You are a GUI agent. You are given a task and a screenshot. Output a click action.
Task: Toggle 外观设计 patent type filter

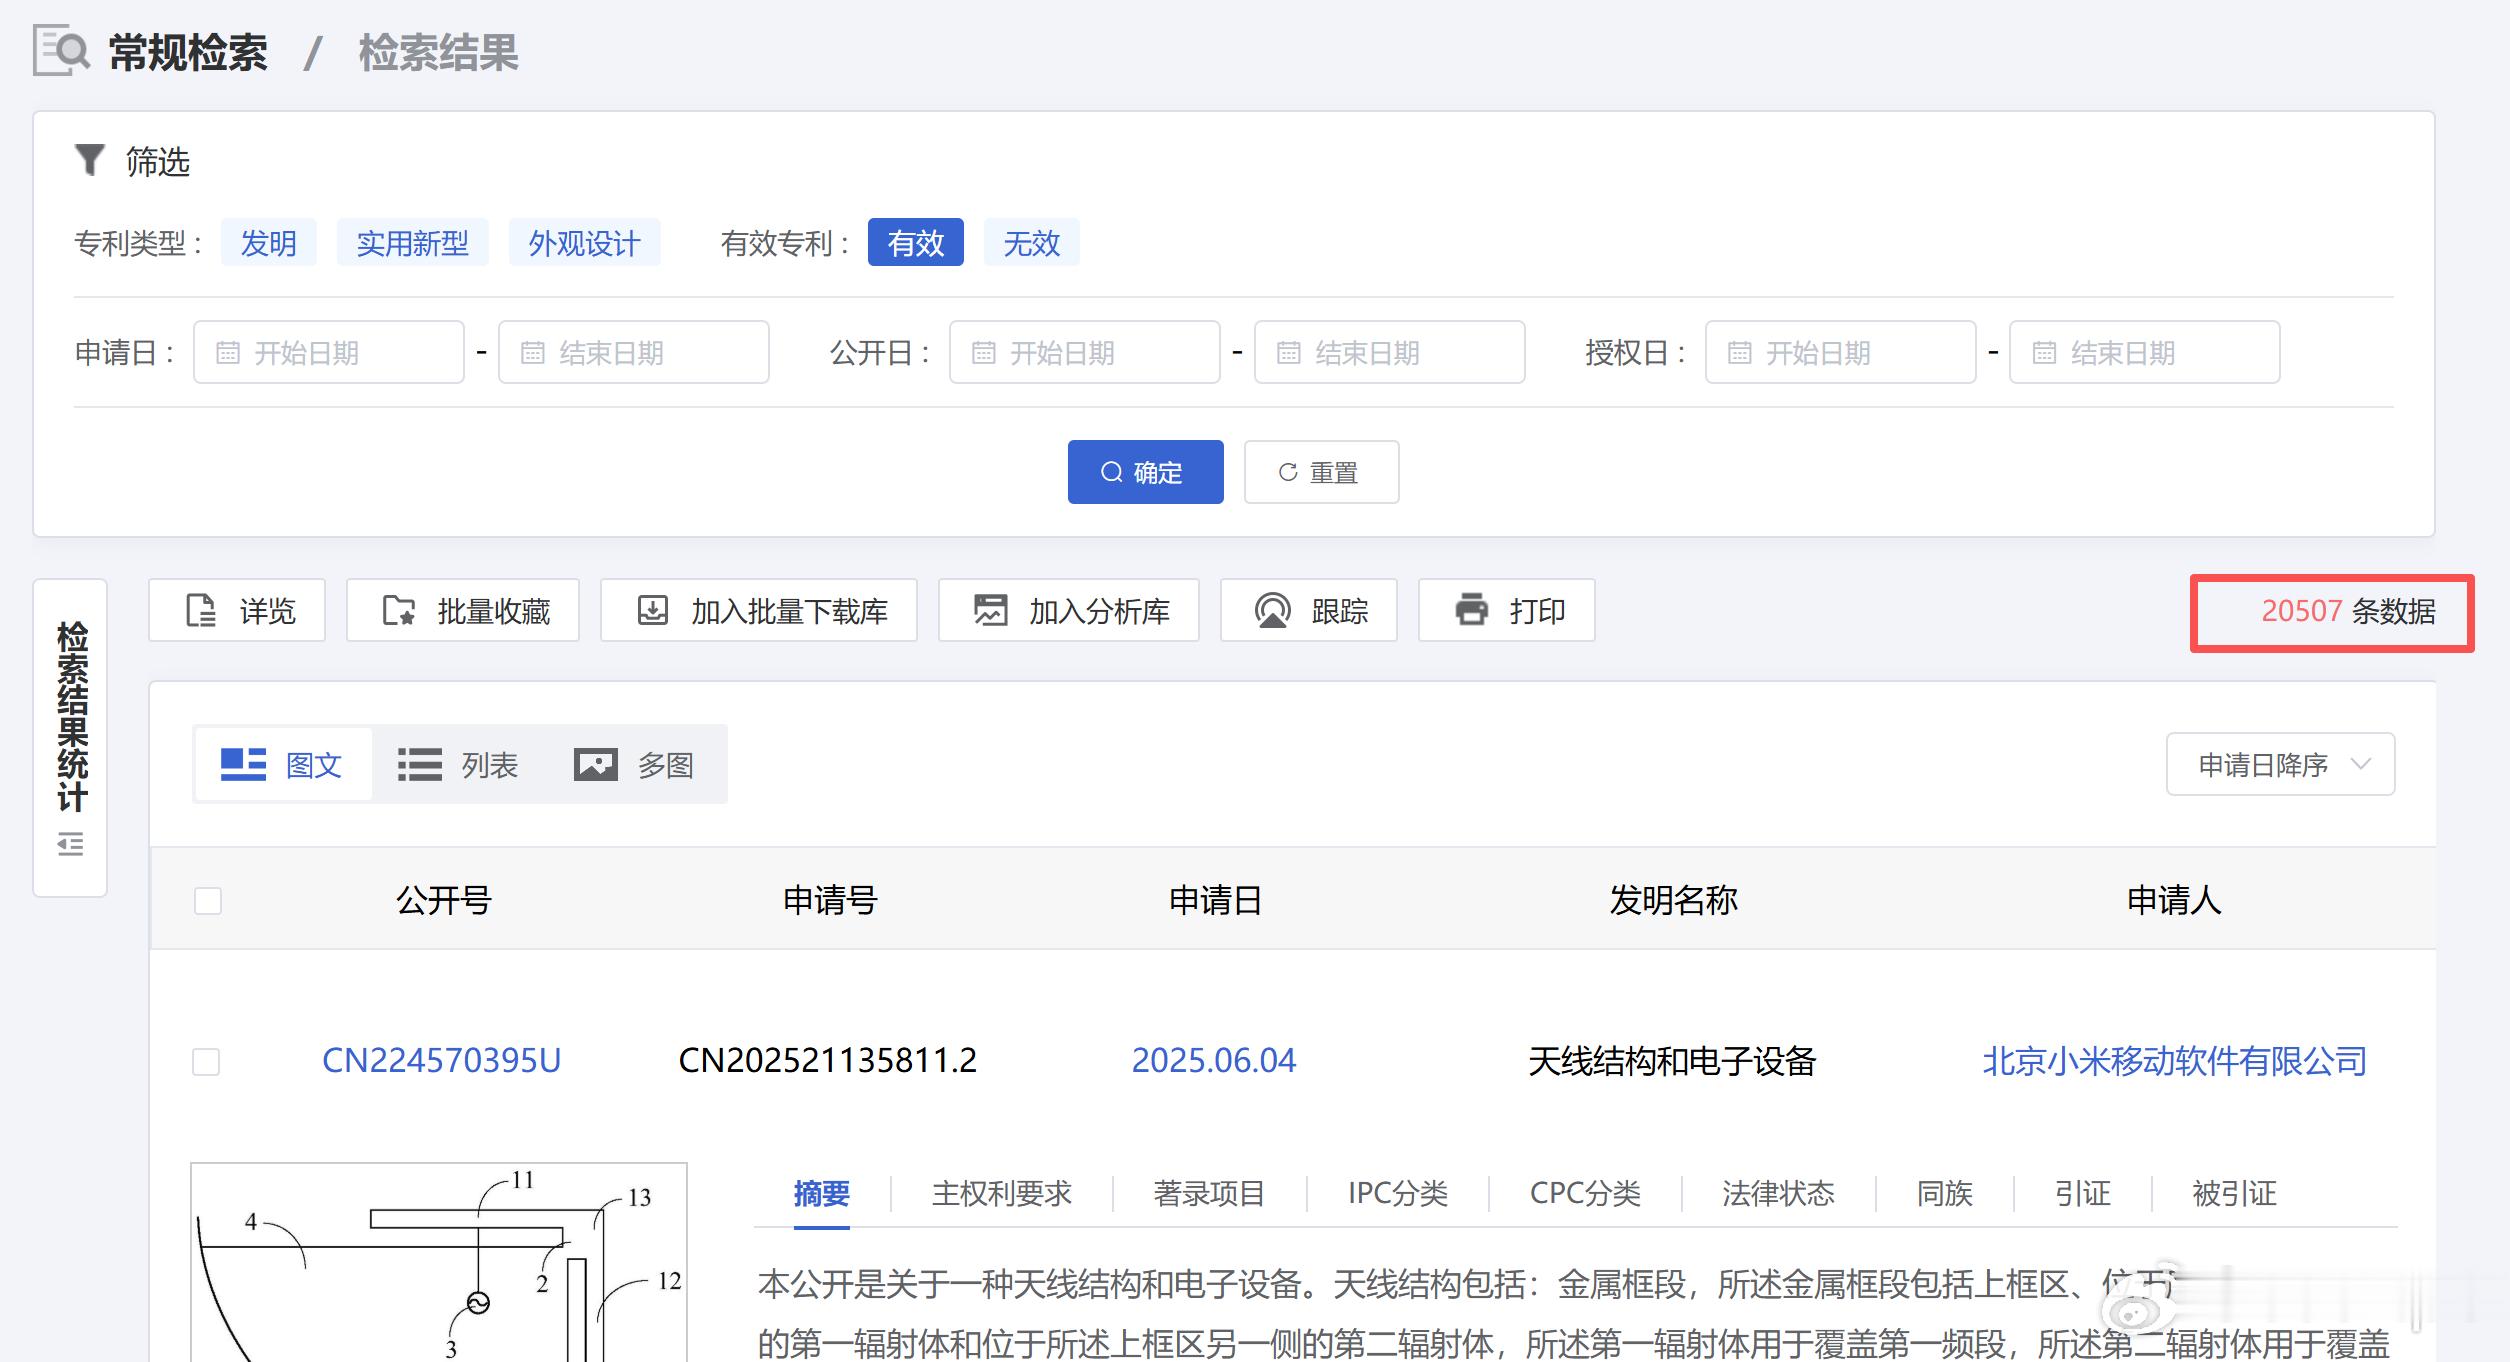[584, 243]
